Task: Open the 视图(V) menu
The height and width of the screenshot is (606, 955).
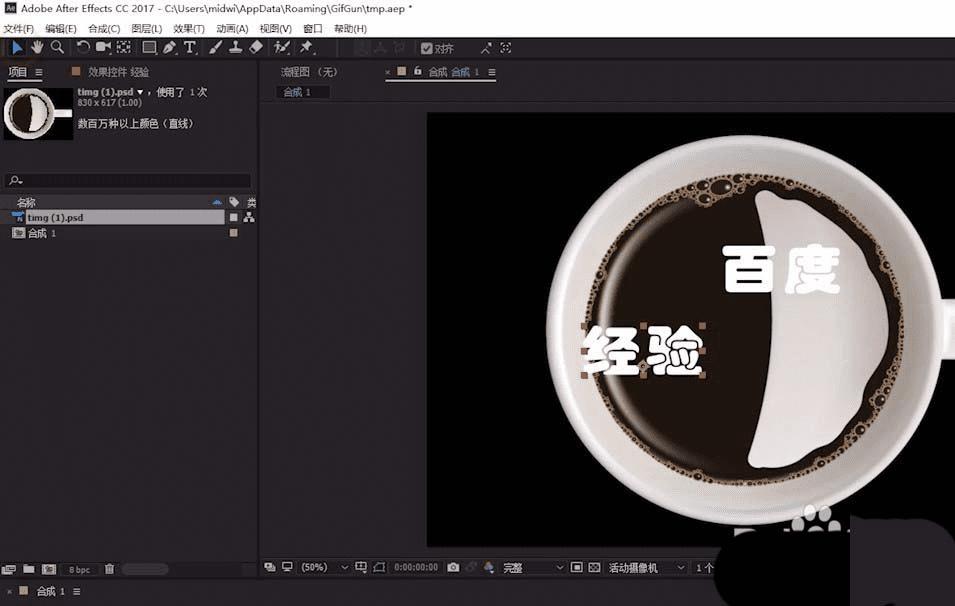Action: [x=275, y=29]
